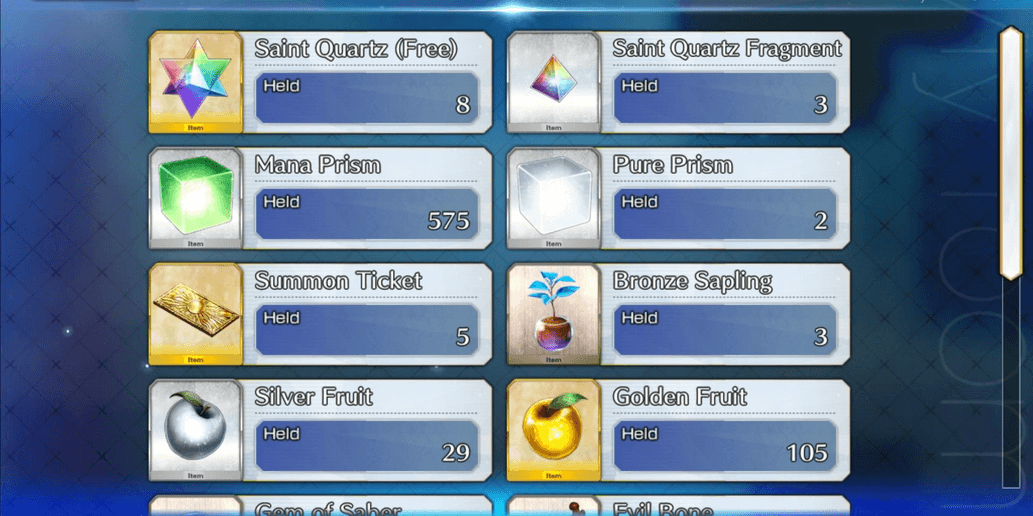Click the white scrollbar thumb
1033x516 pixels.
pyautogui.click(x=1011, y=153)
